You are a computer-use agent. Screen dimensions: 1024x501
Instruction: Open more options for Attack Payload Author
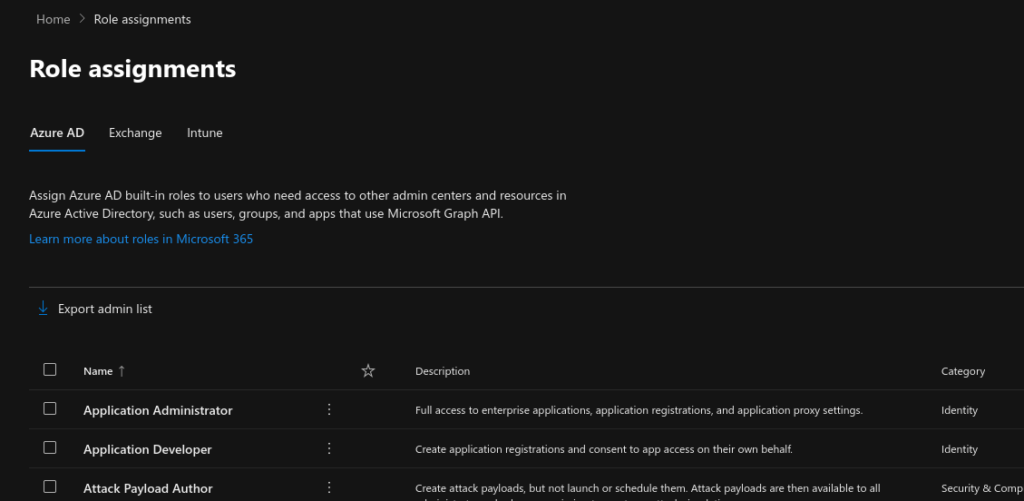(329, 488)
